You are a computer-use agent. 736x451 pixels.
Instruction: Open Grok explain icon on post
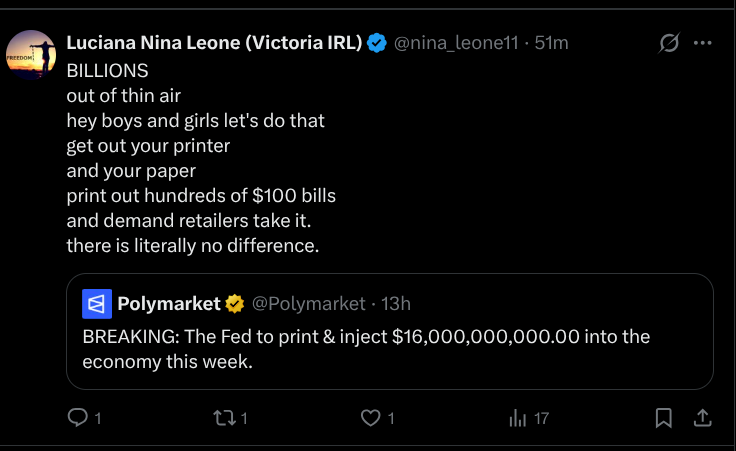pos(669,43)
